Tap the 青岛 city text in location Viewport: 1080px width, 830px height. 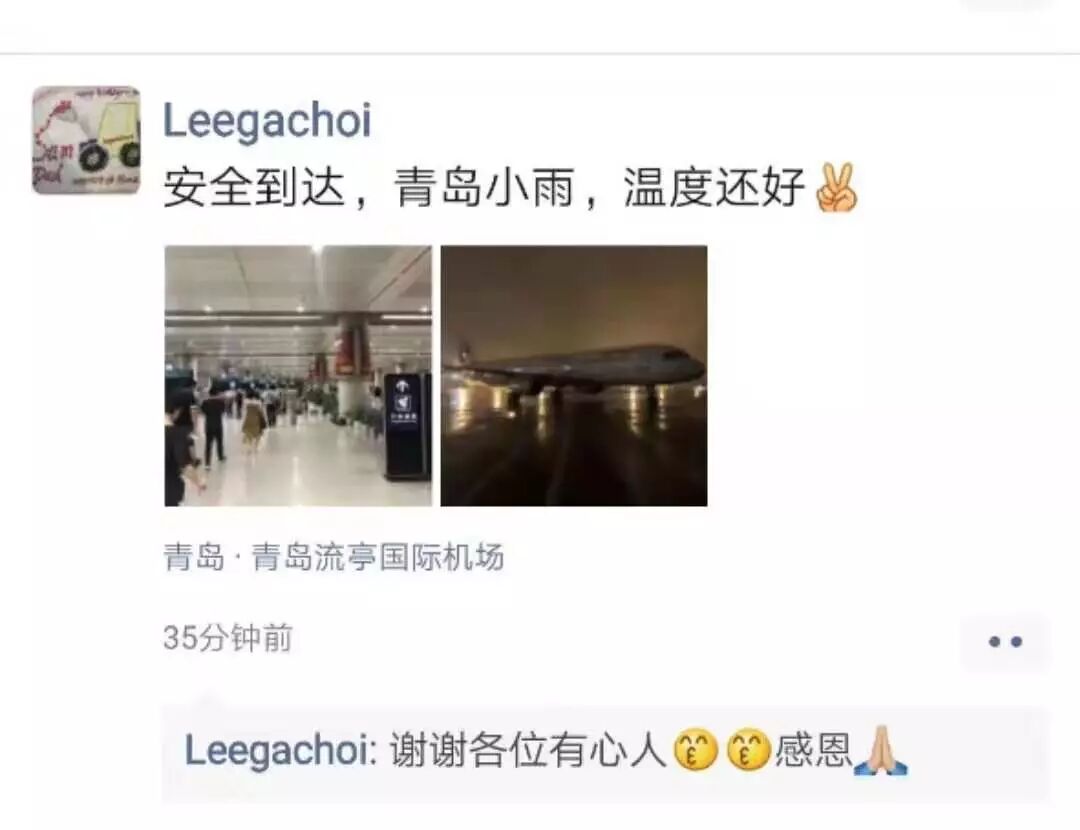194,557
